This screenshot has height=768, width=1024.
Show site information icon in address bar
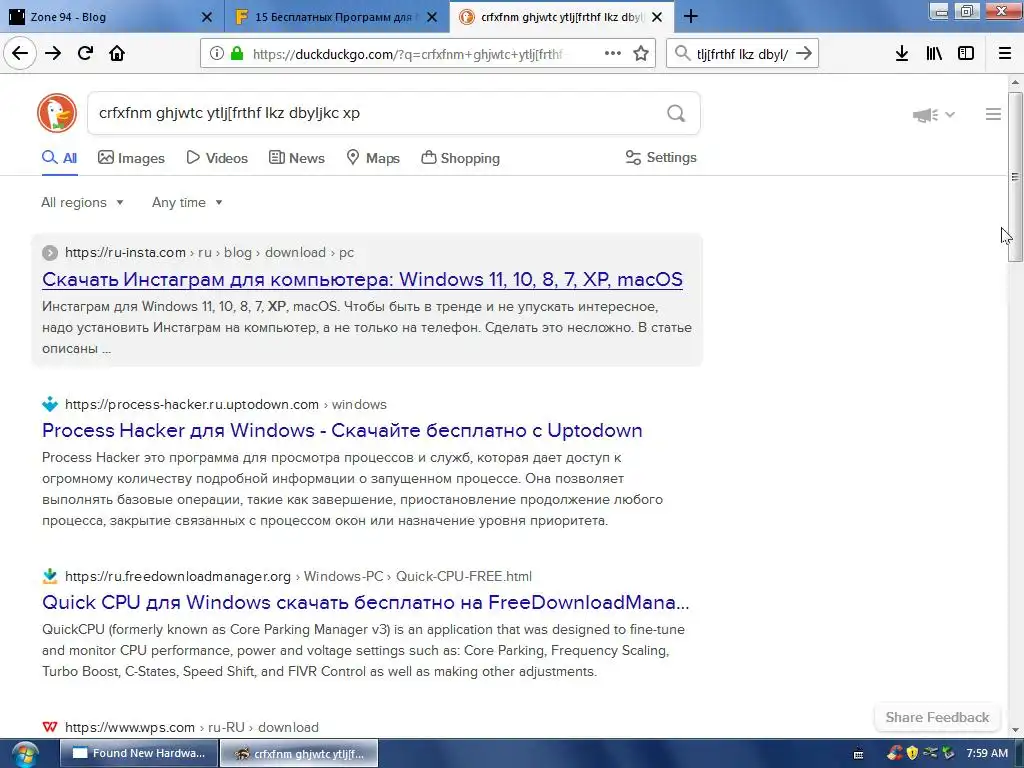click(x=216, y=54)
